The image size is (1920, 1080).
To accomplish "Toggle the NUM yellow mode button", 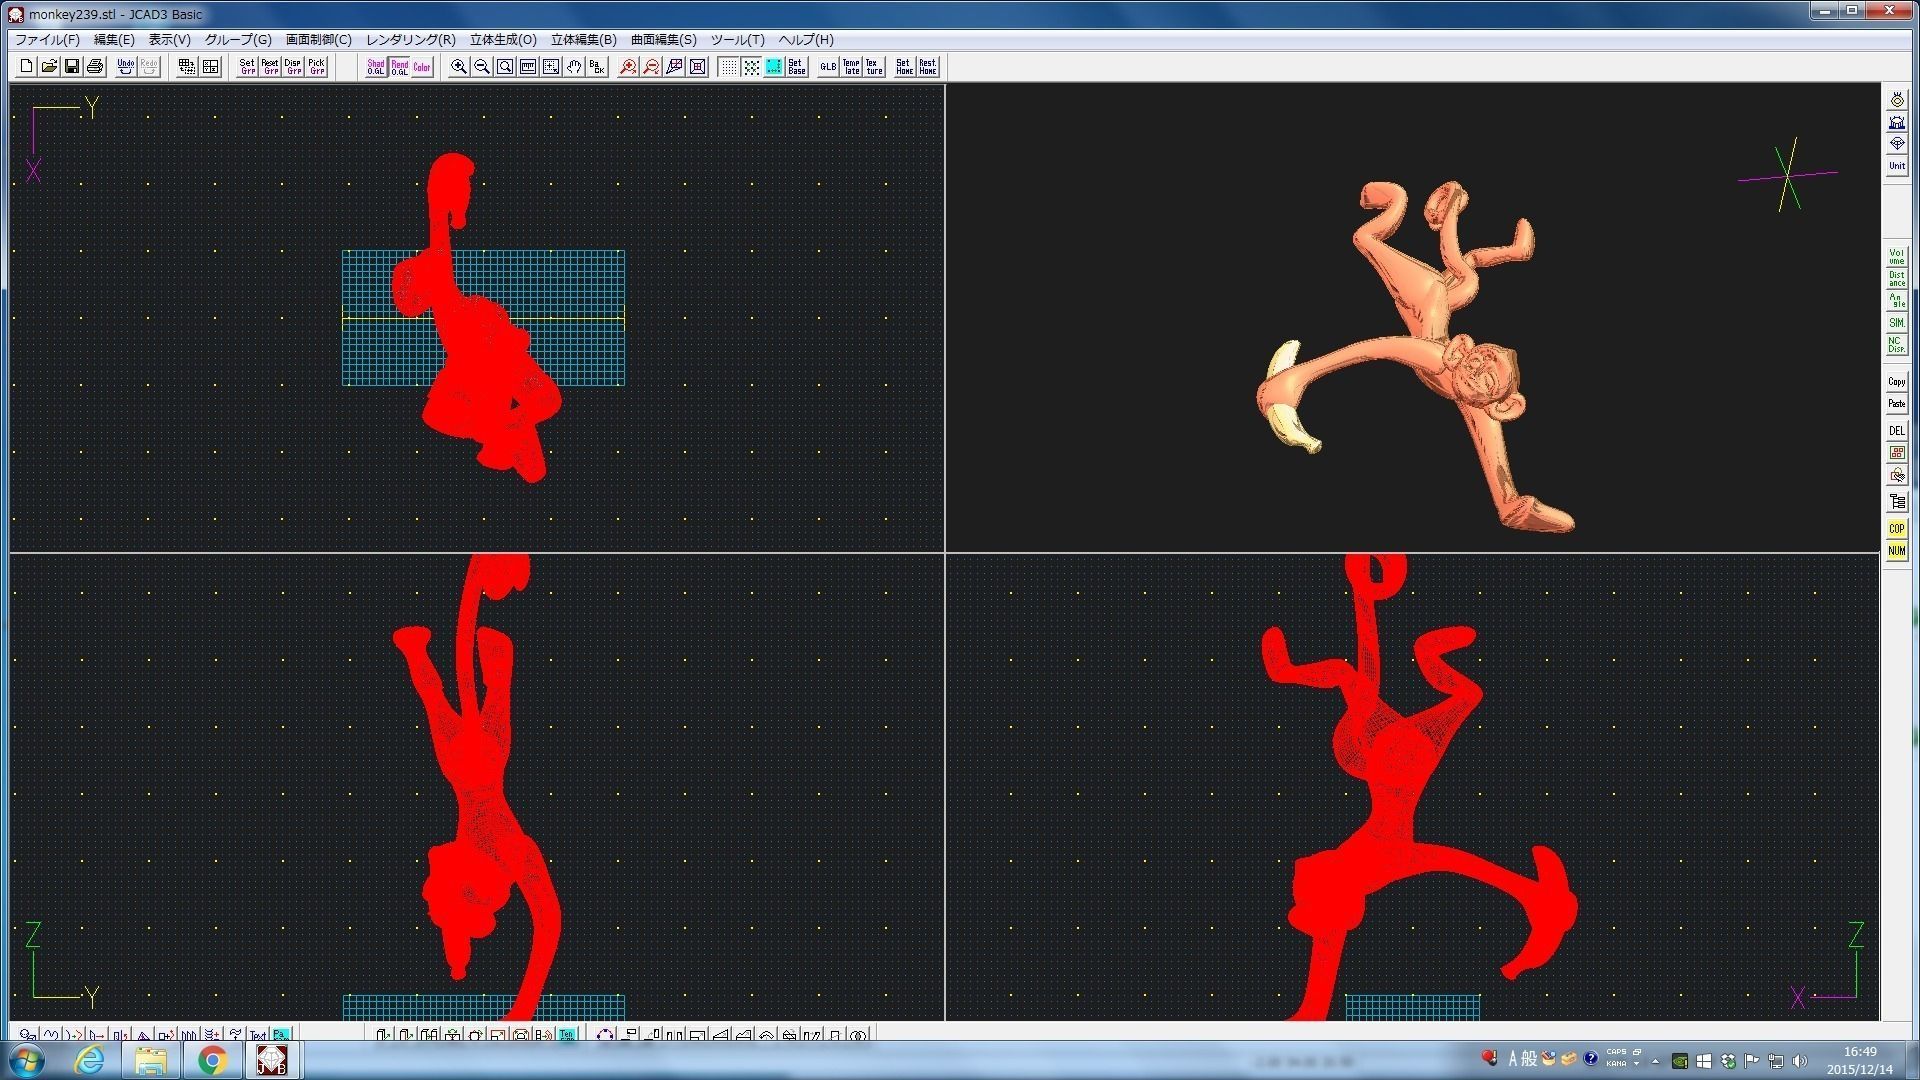I will click(1896, 551).
